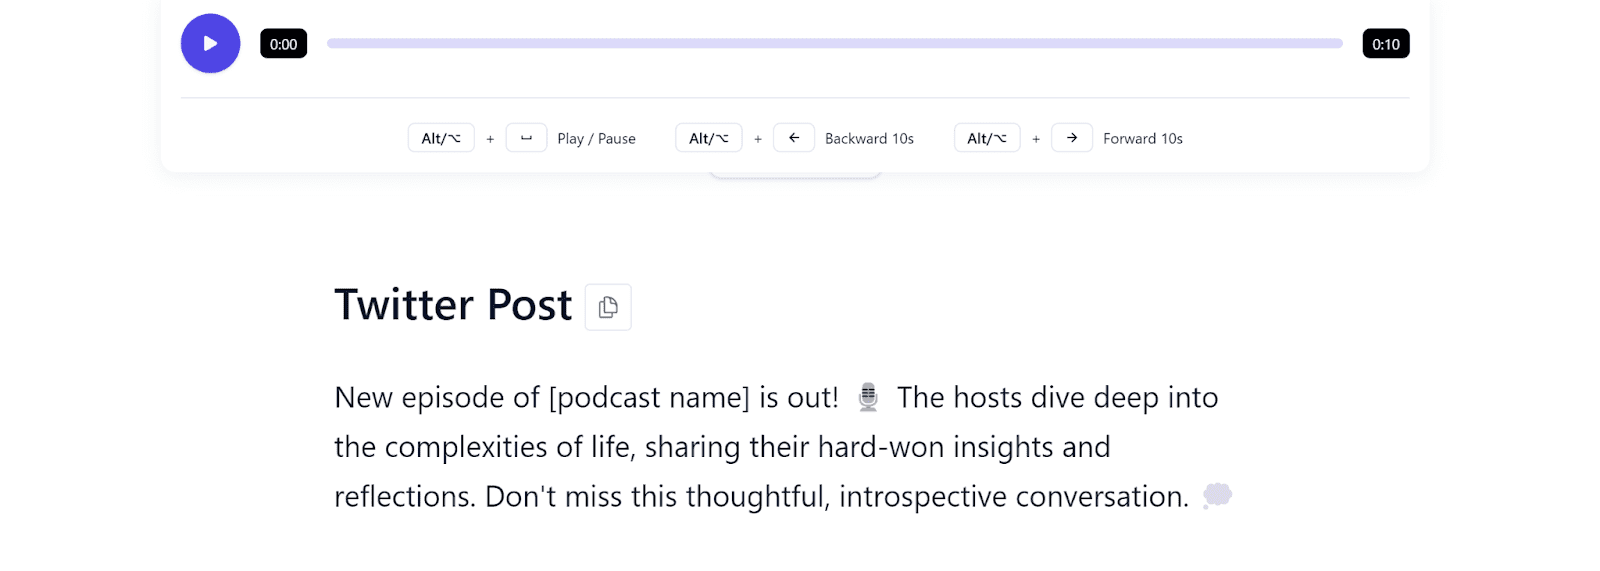1600x571 pixels.
Task: Click the 0:10 total duration label
Action: tap(1386, 44)
